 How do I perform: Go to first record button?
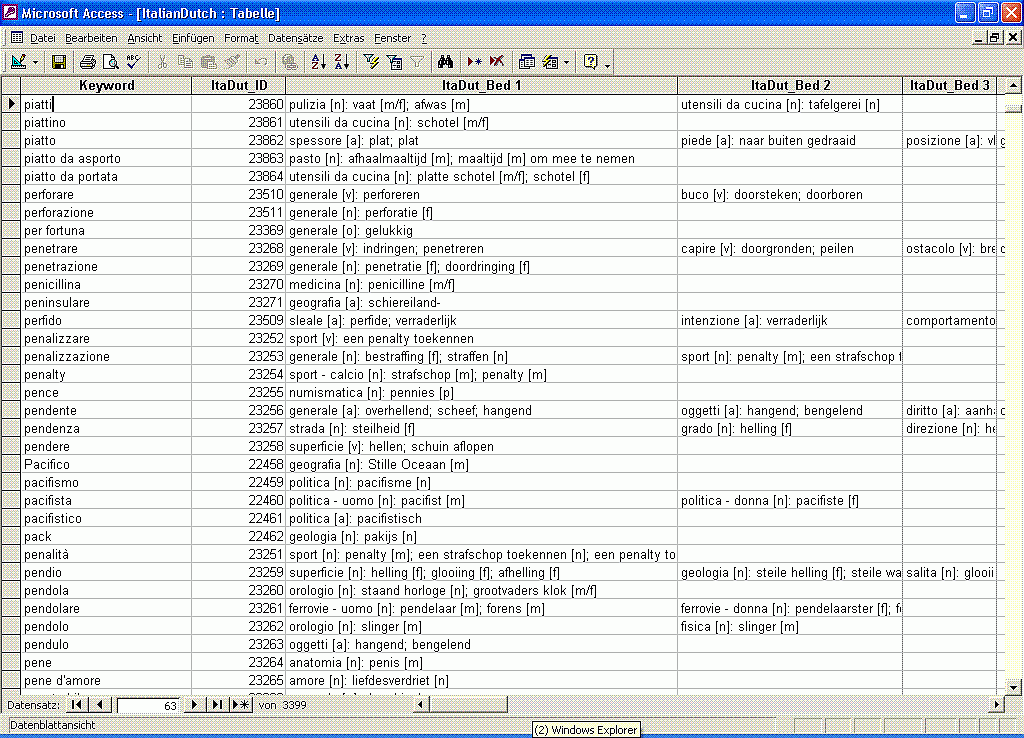tap(76, 705)
